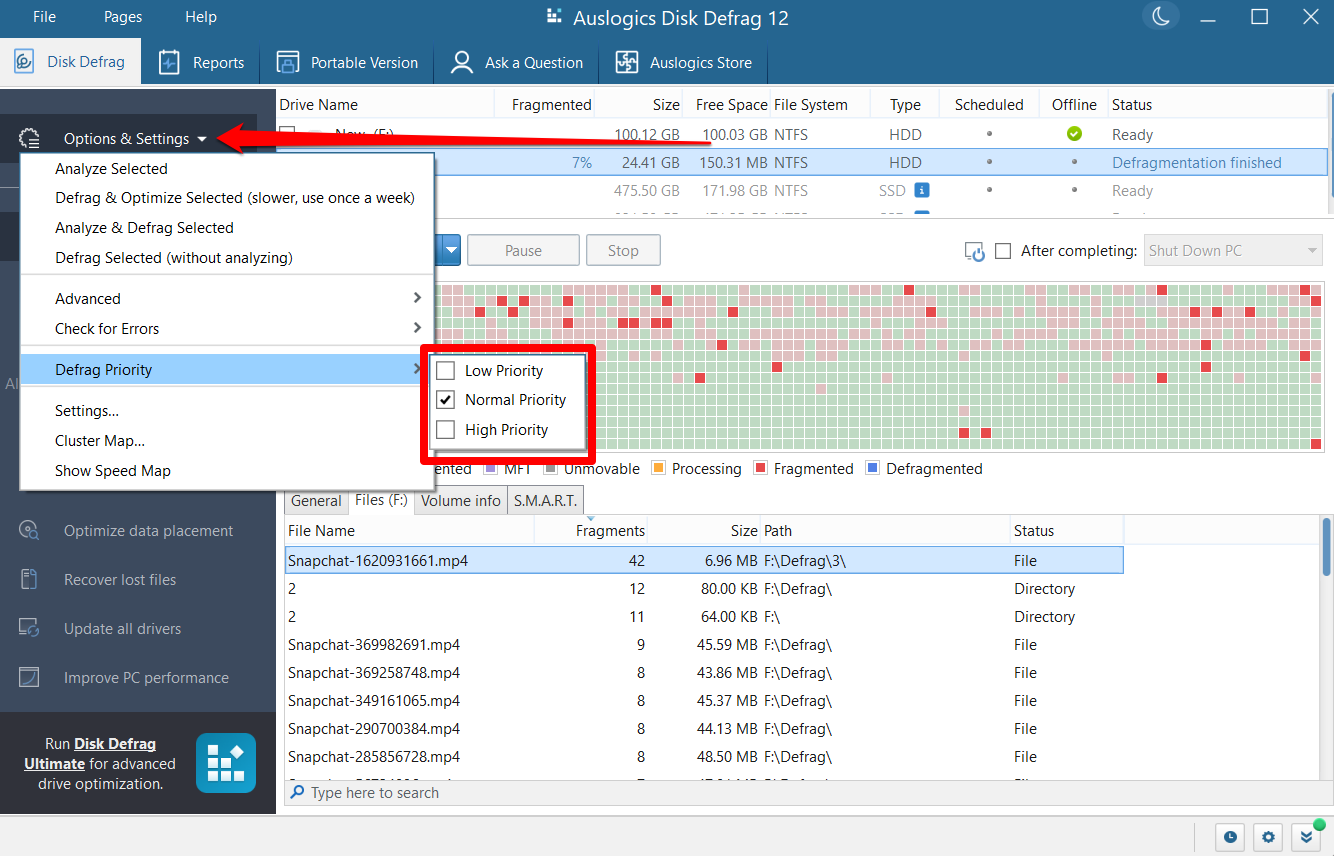Open the Options & Settings dropdown

pos(130,137)
